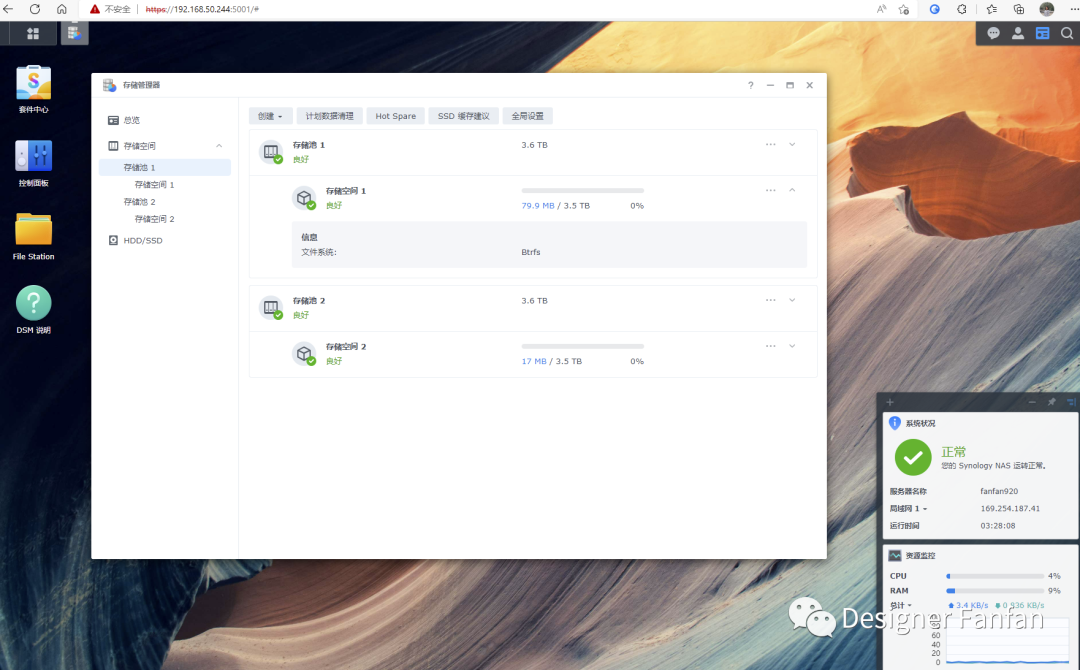Viewport: 1080px width, 670px height.
Task: Select 存储池 2 in sidebar
Action: coord(165,202)
